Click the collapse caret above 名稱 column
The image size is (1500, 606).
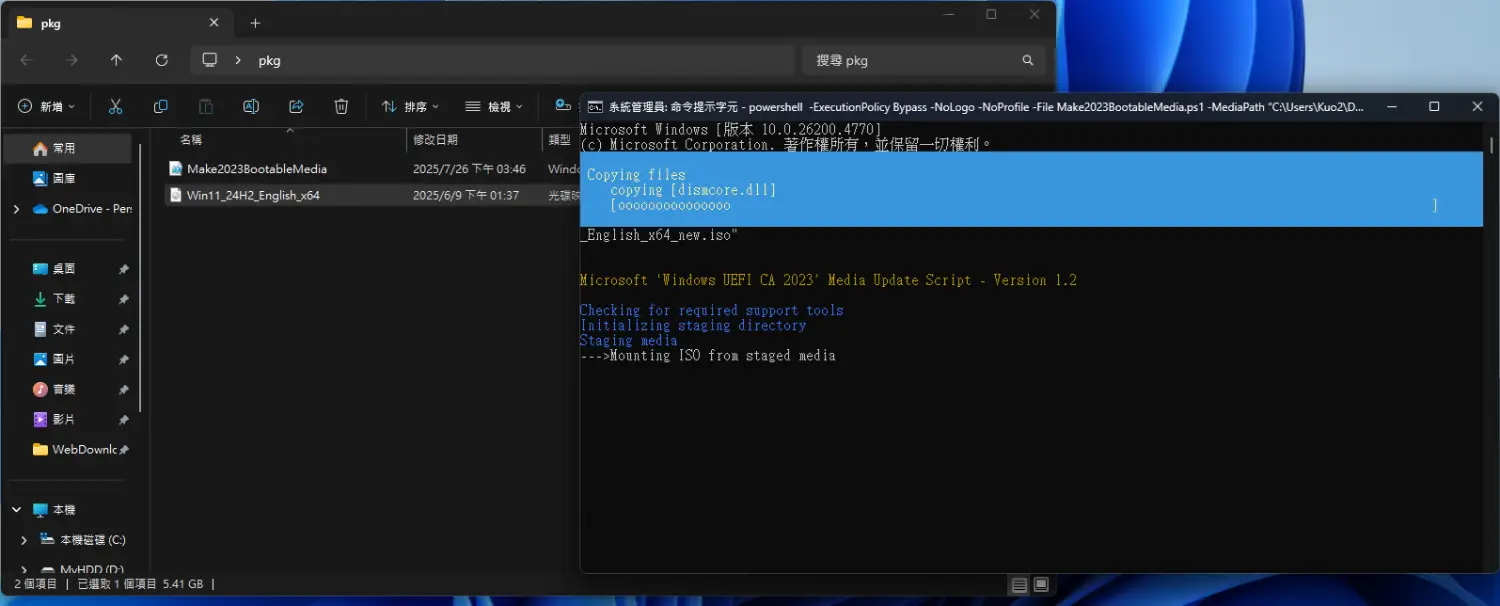(290, 131)
